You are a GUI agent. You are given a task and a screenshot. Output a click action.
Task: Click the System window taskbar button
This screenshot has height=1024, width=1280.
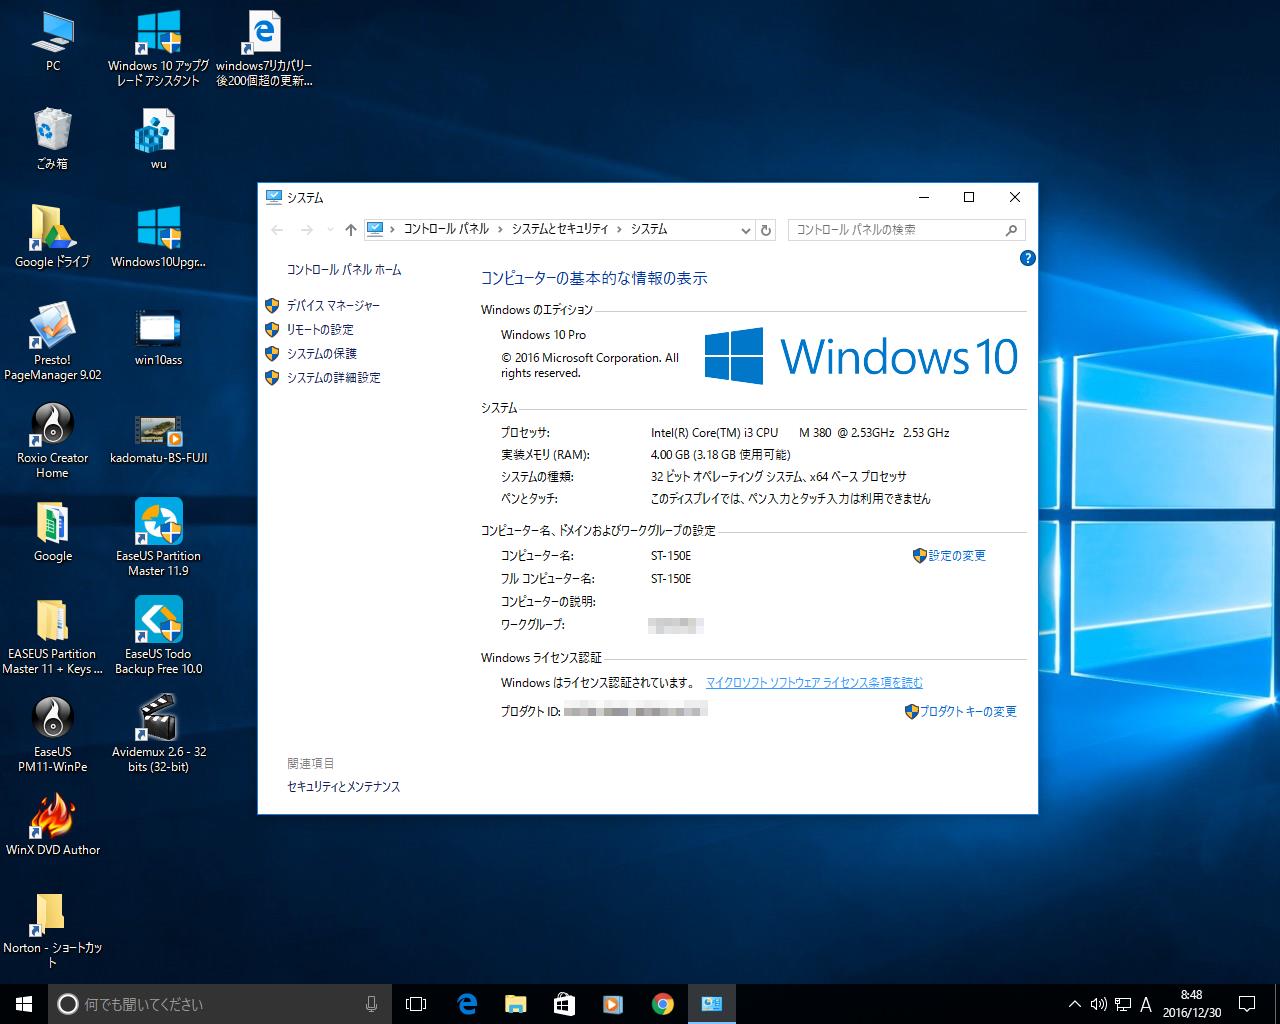click(x=711, y=1003)
